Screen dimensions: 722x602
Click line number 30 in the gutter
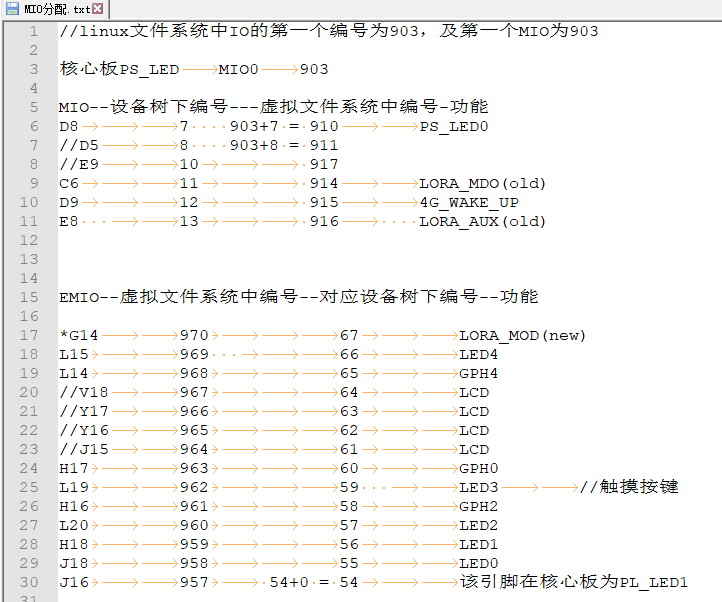29,582
